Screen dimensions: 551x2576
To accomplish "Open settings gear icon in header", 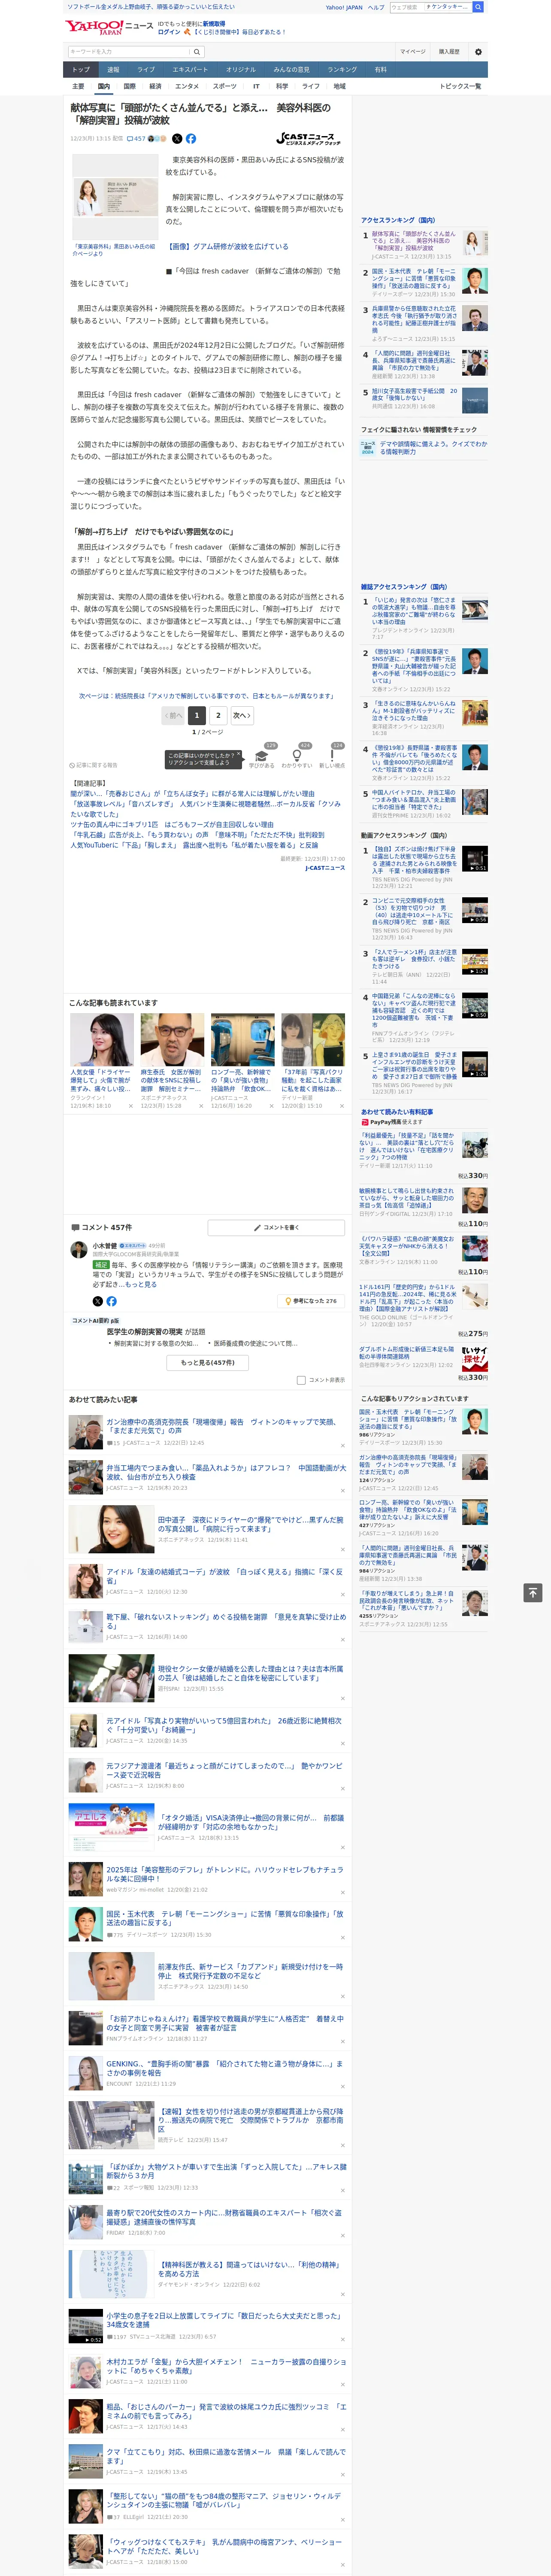I will [478, 52].
